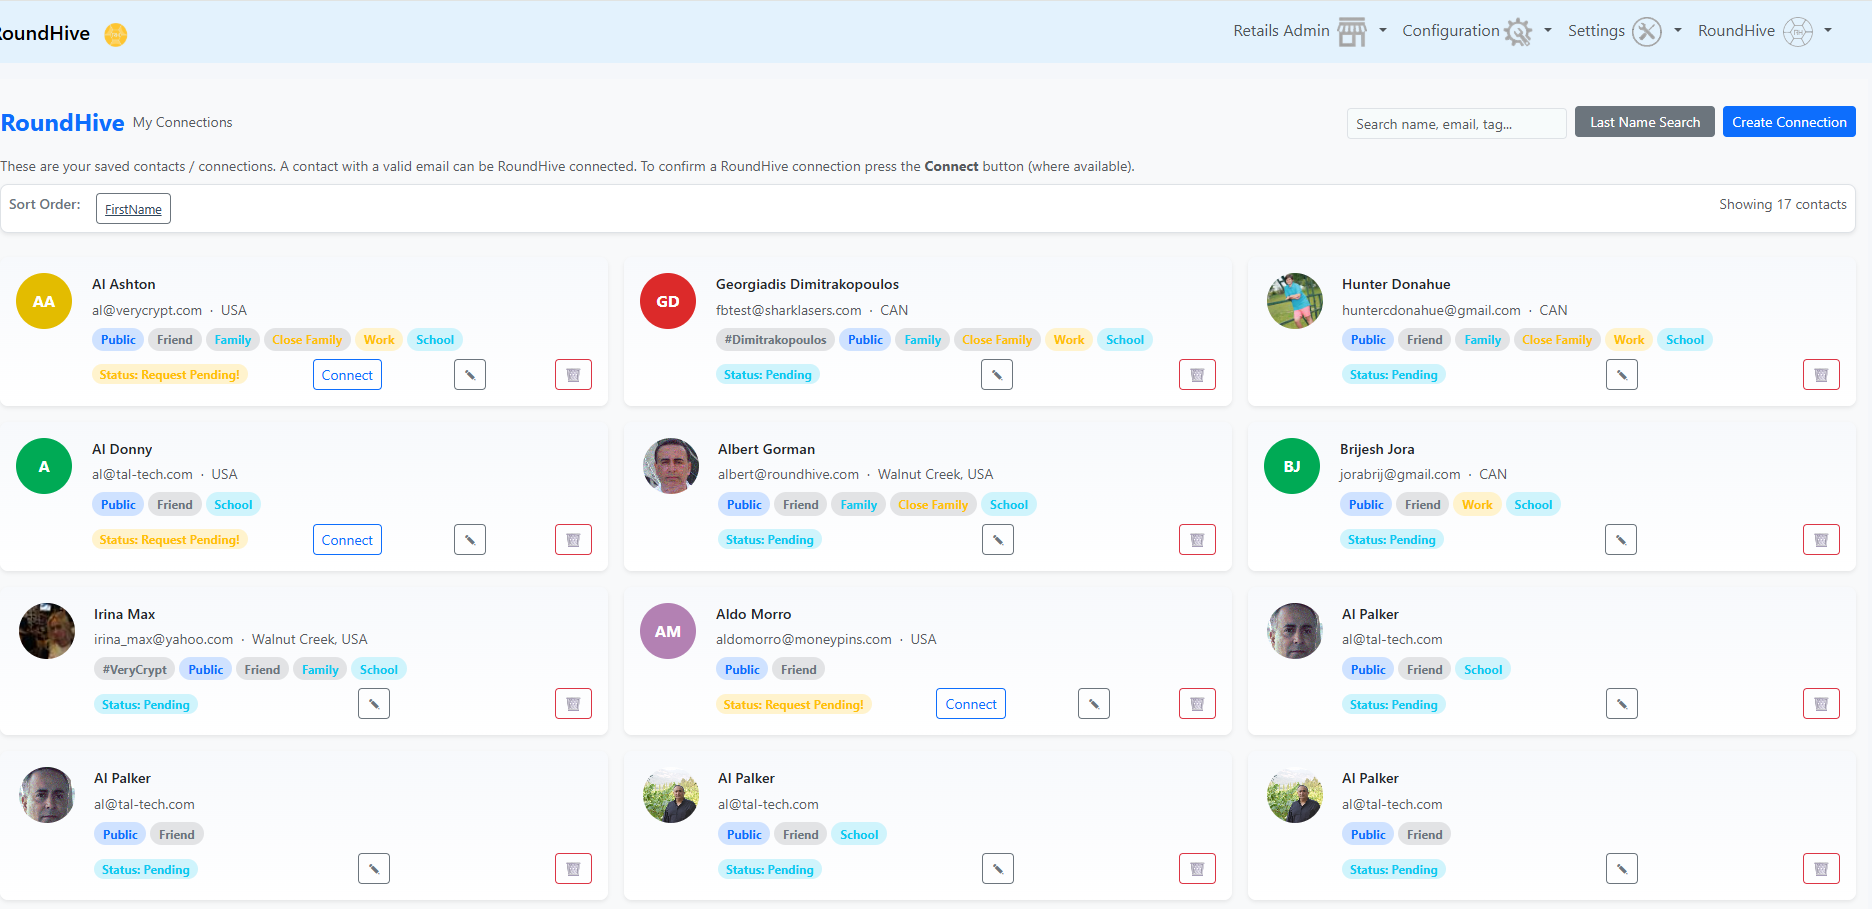Edit Georgiadis Dimitrakopoulos contact pencil icon
Viewport: 1872px width, 909px height.
click(997, 375)
